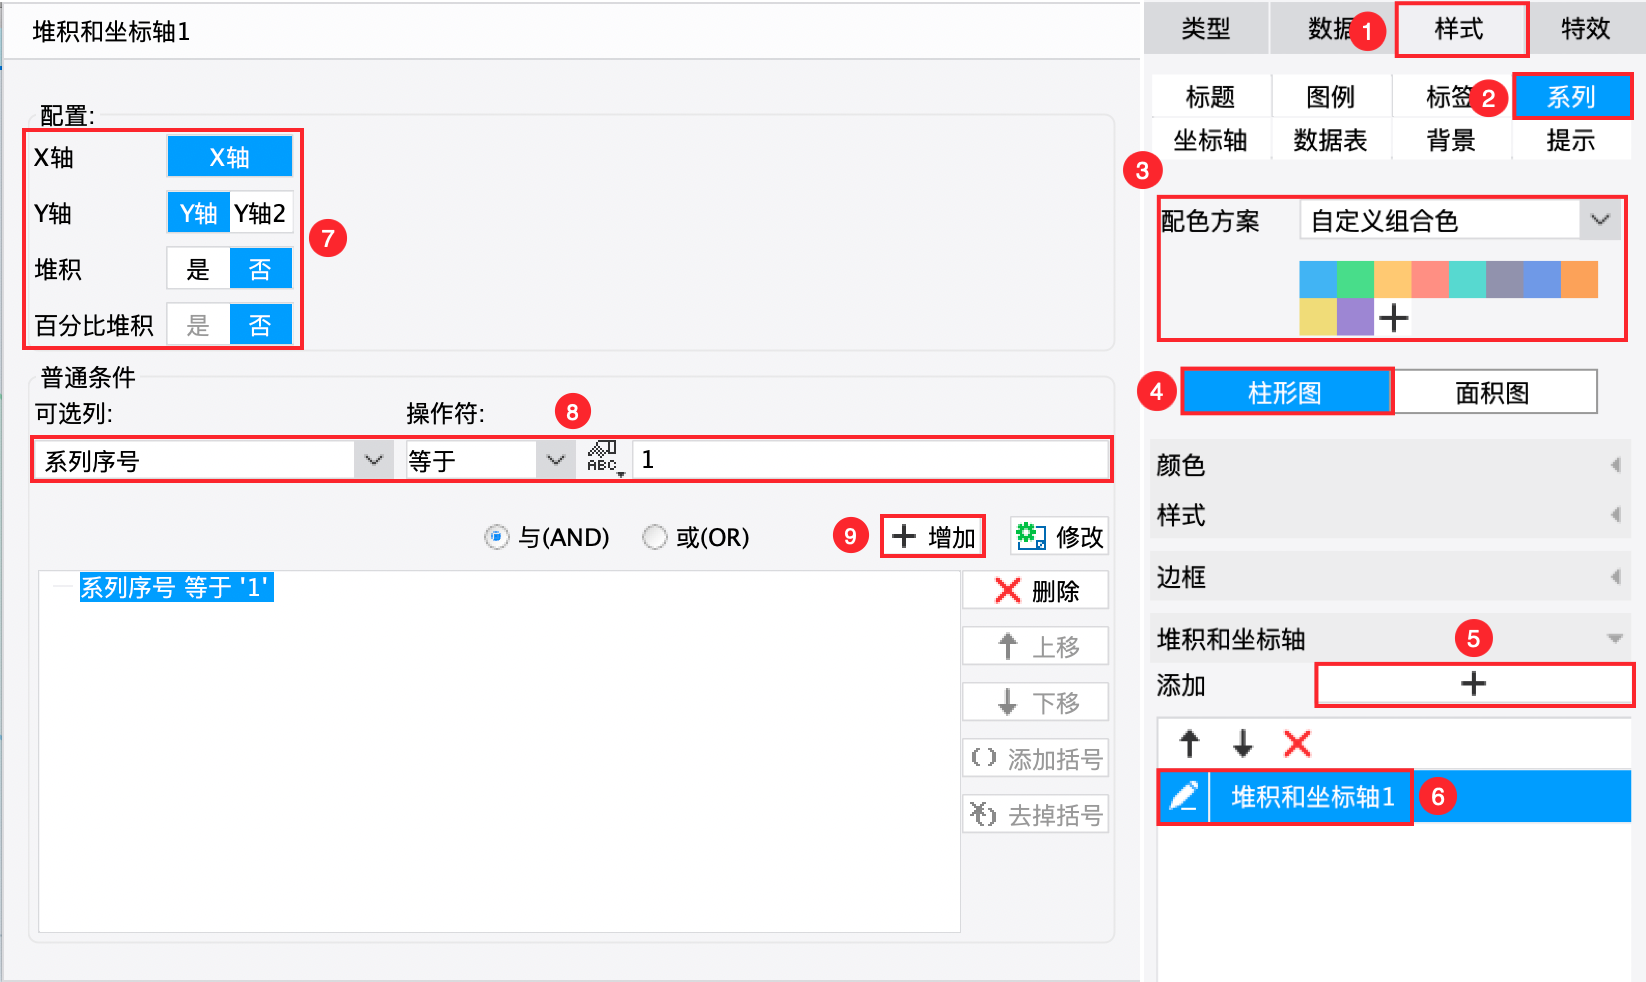
Task: Click the ABC value type icon
Action: pyautogui.click(x=603, y=459)
